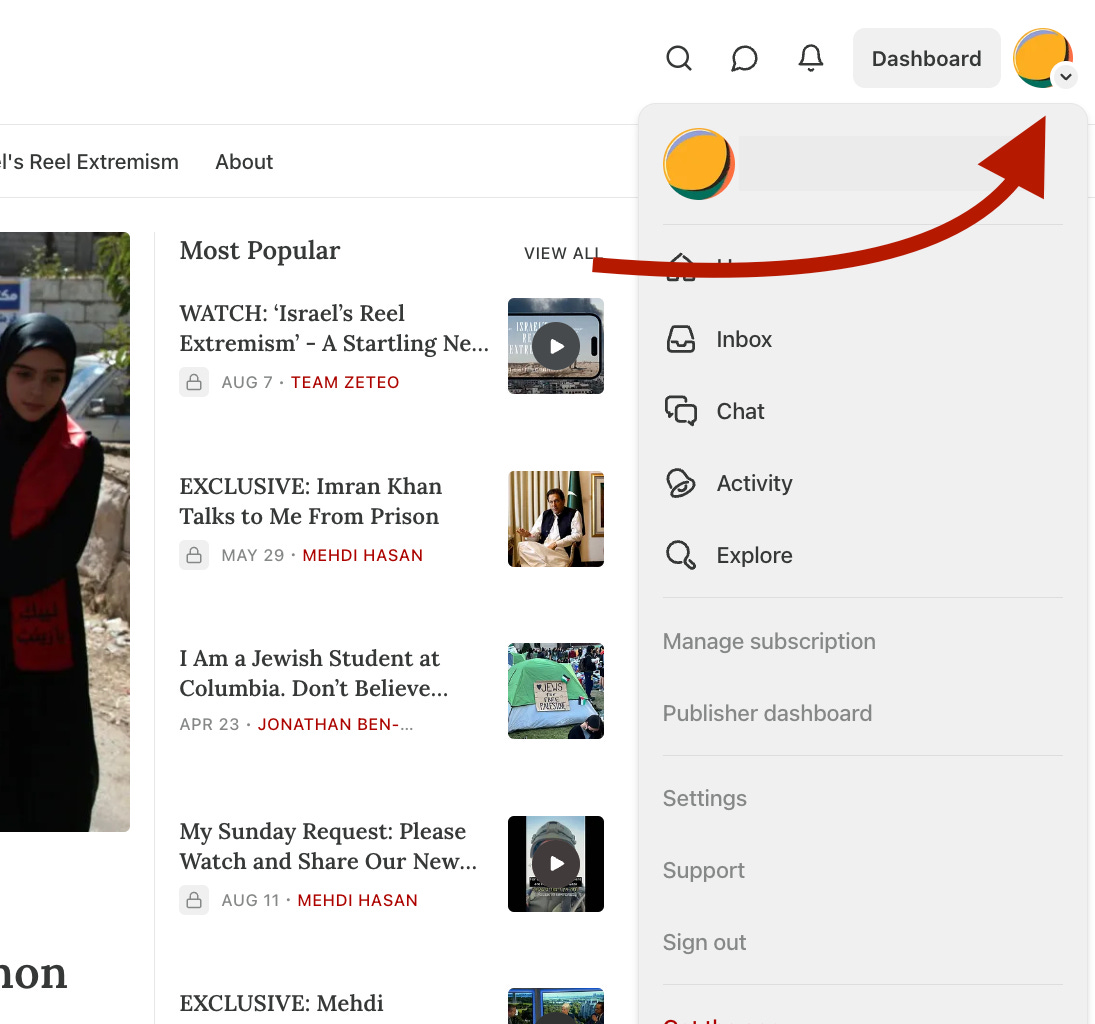1095x1024 pixels.
Task: Click the play button on the Israel's Reel Extremism video
Action: point(555,346)
